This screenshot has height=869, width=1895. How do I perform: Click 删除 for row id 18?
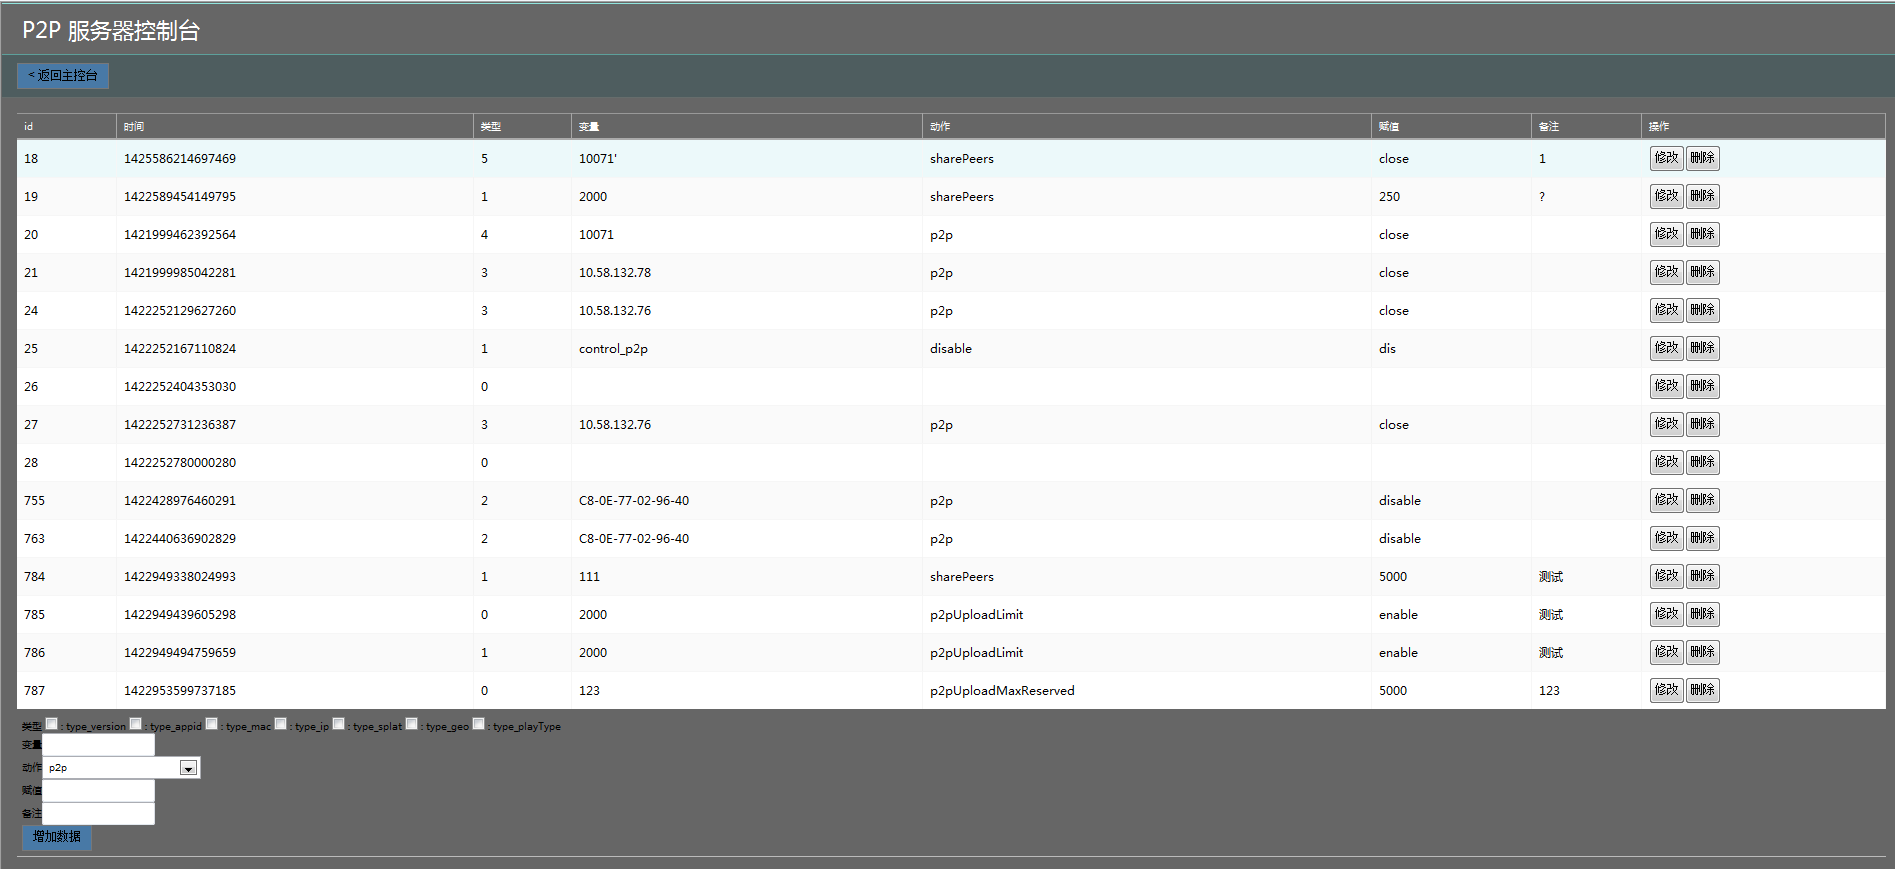tap(1702, 158)
